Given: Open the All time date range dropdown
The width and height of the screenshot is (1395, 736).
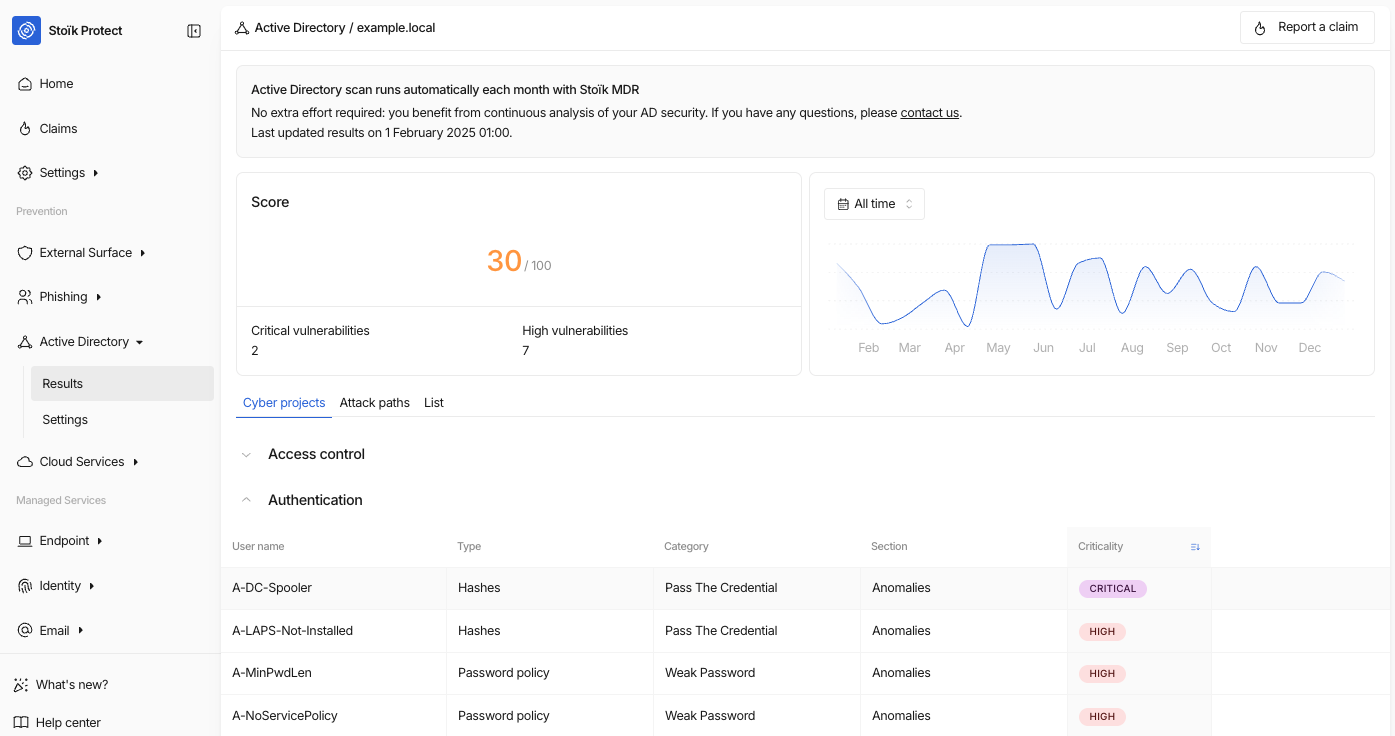Looking at the screenshot, I should pos(874,204).
